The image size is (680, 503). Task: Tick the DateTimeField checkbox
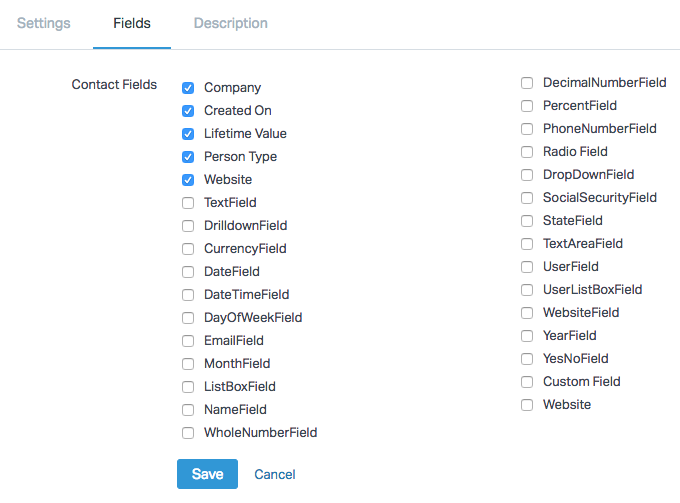pyautogui.click(x=188, y=295)
